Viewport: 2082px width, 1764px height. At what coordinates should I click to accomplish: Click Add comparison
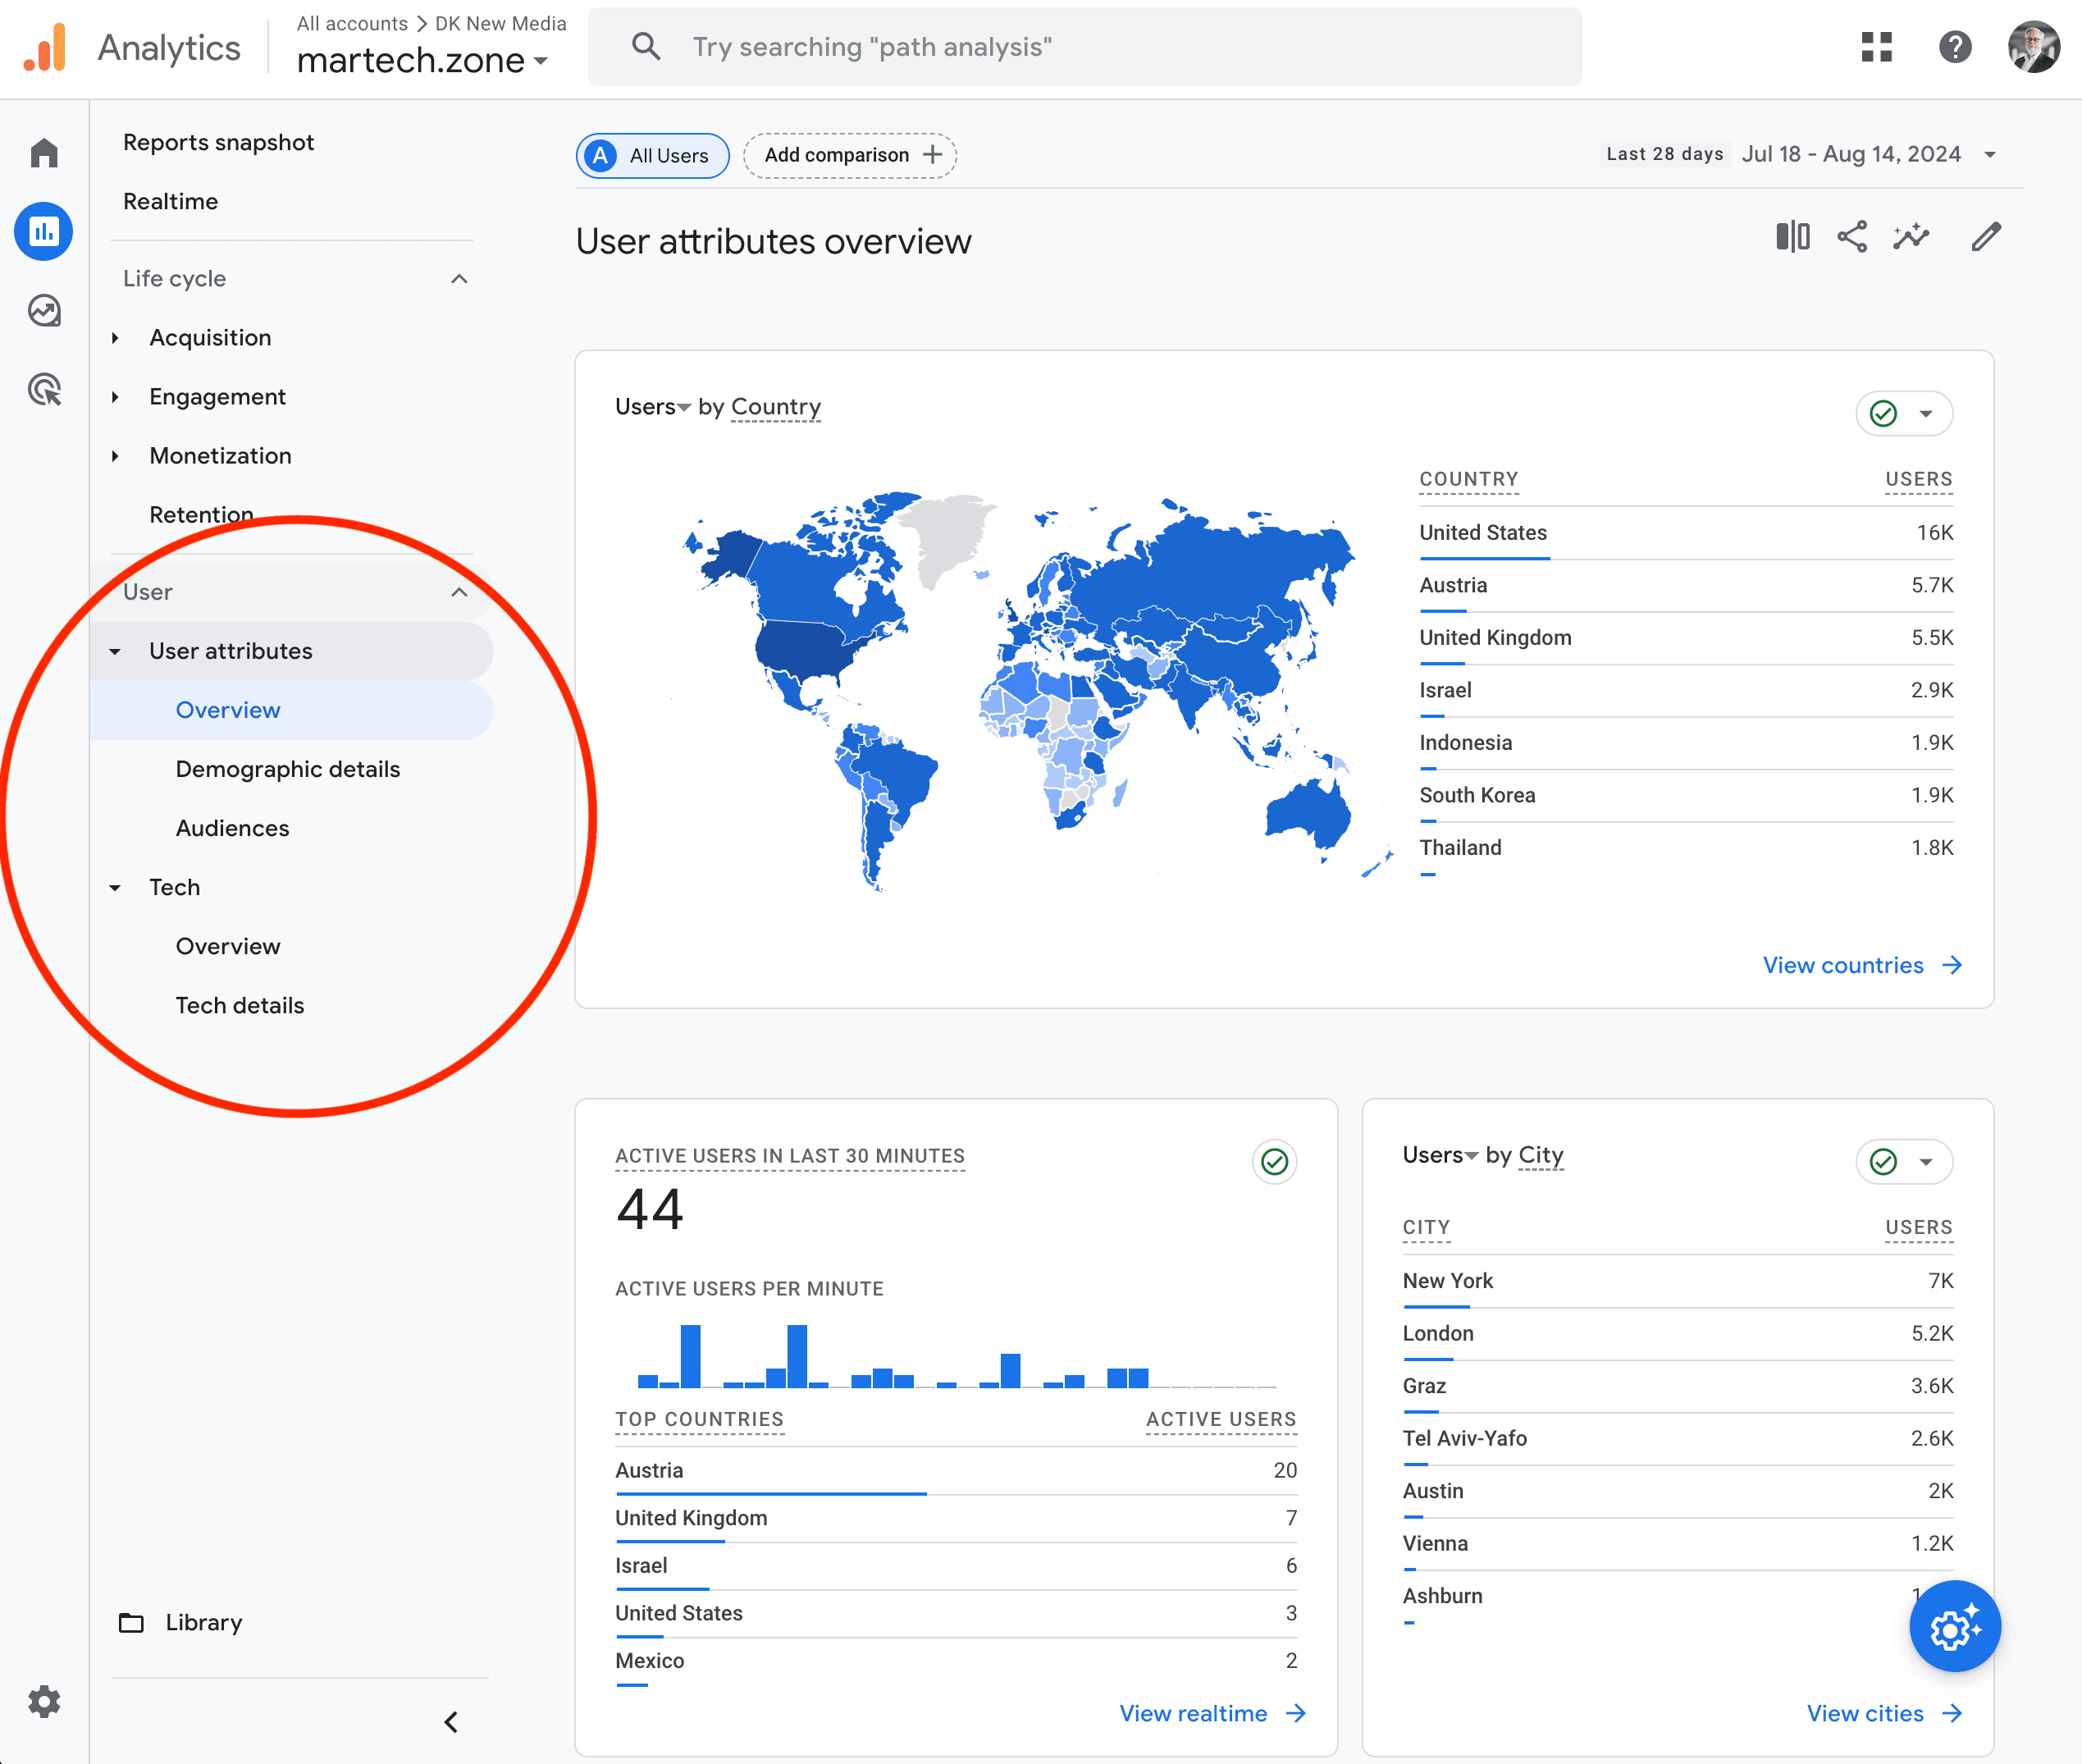(849, 155)
